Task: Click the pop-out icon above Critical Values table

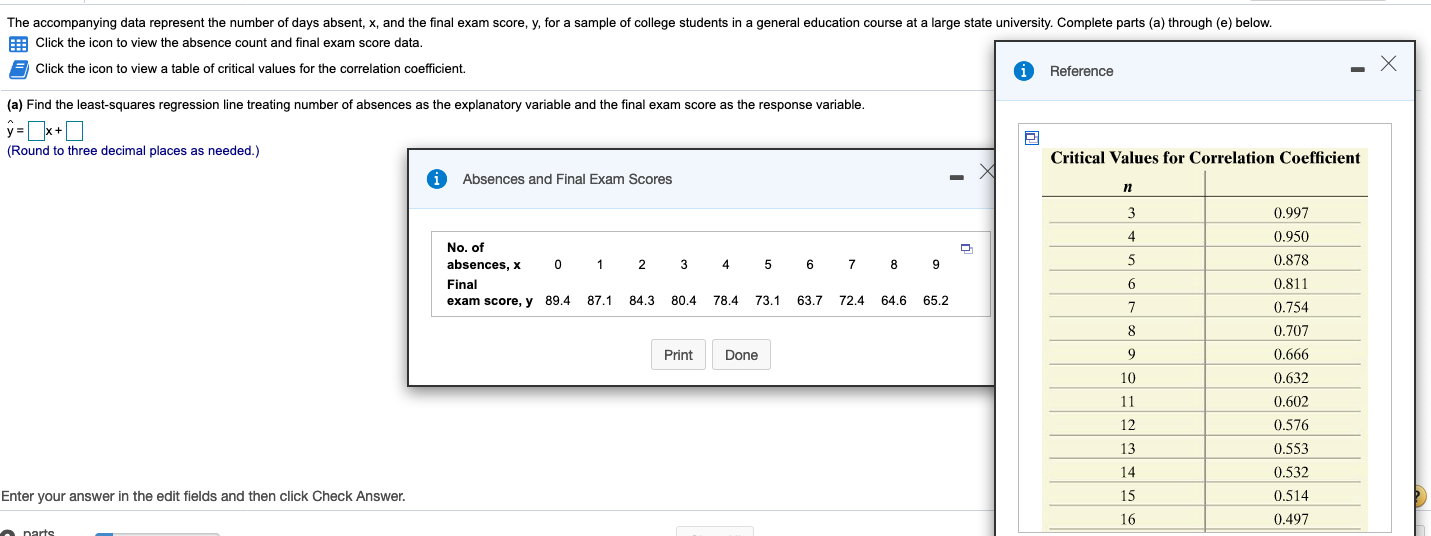Action: pos(1031,137)
